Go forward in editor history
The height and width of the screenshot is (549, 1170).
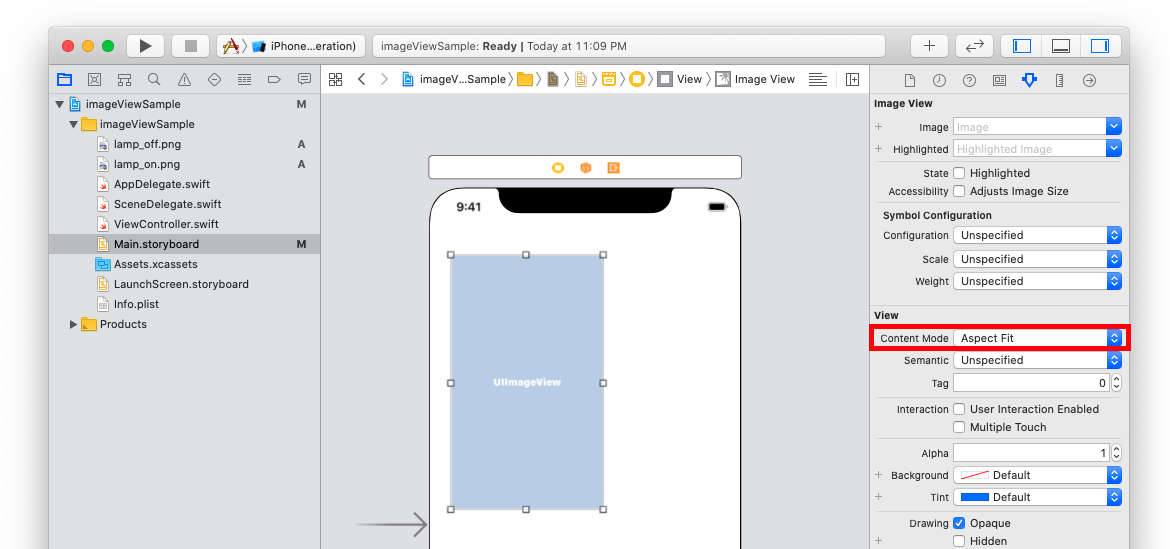tap(384, 79)
